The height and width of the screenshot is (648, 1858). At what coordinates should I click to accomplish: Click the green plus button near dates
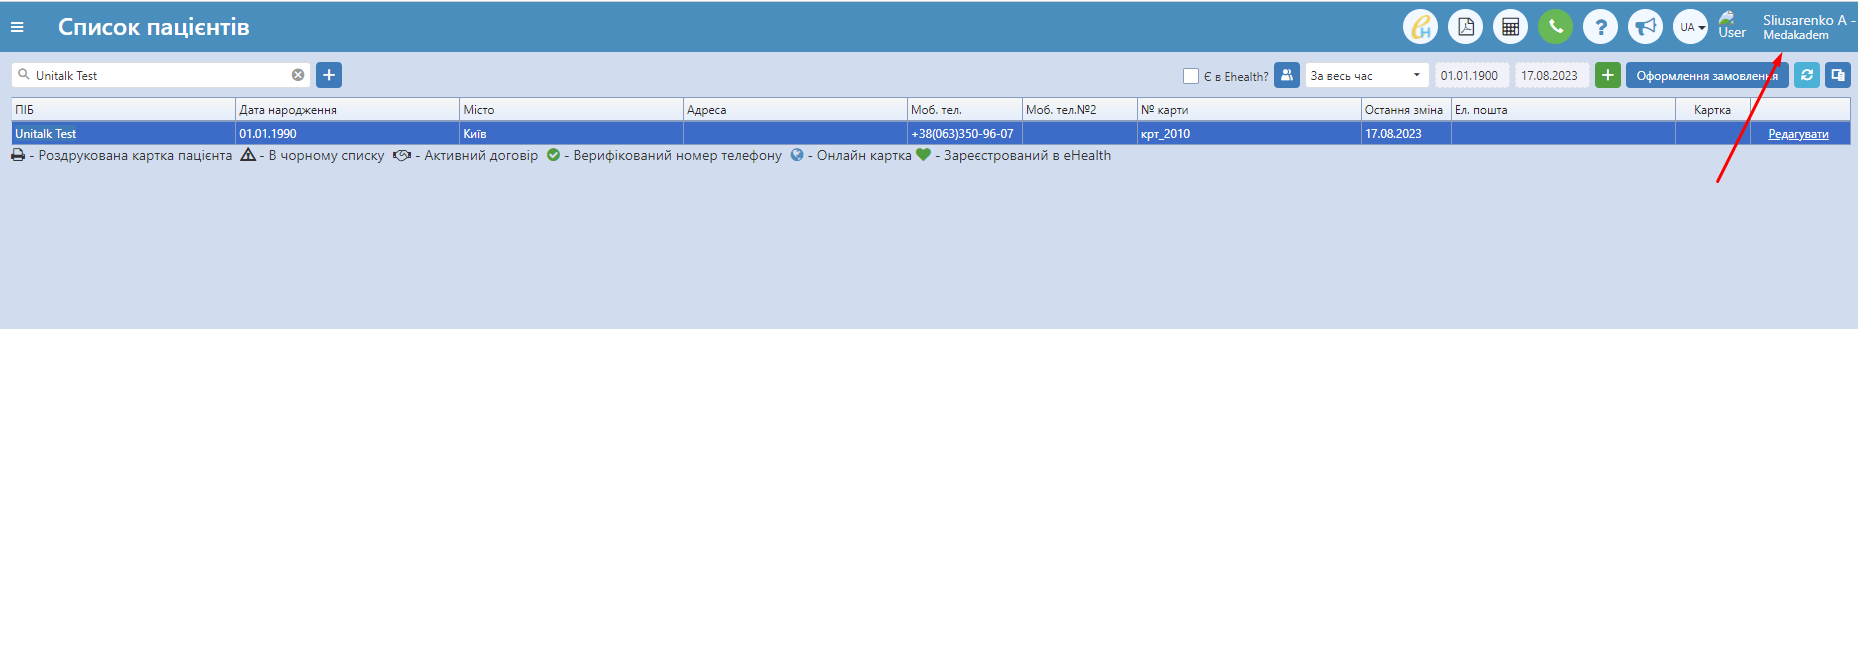pos(1608,75)
